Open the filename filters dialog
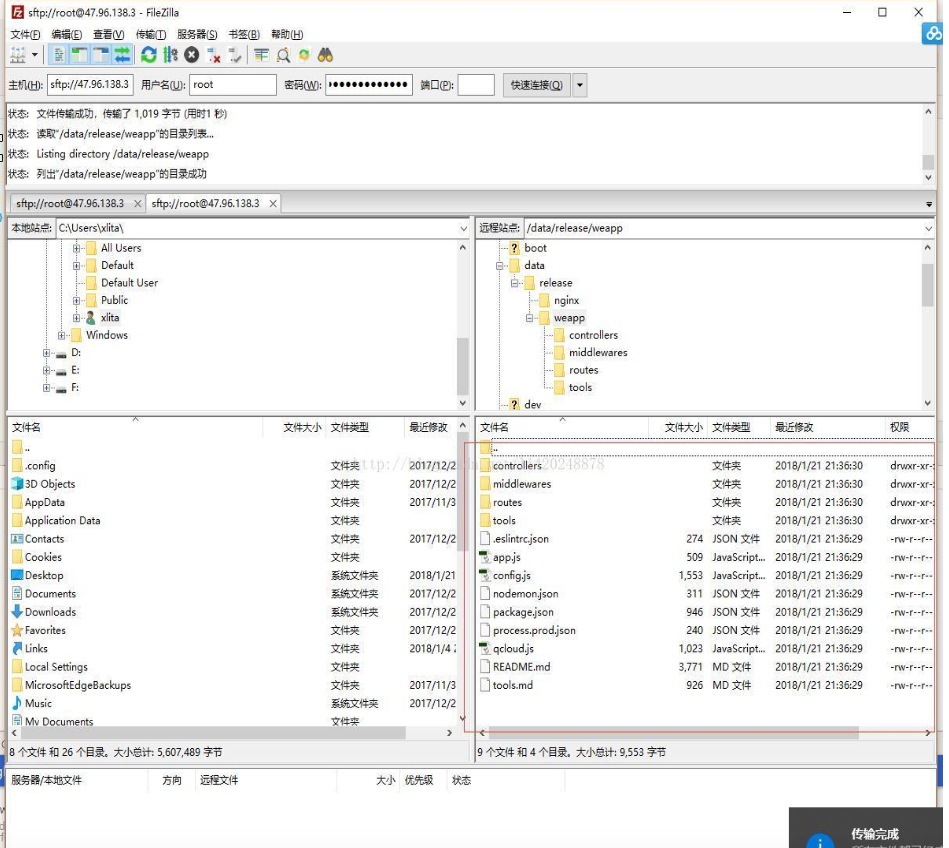The width and height of the screenshot is (949, 848). point(261,56)
